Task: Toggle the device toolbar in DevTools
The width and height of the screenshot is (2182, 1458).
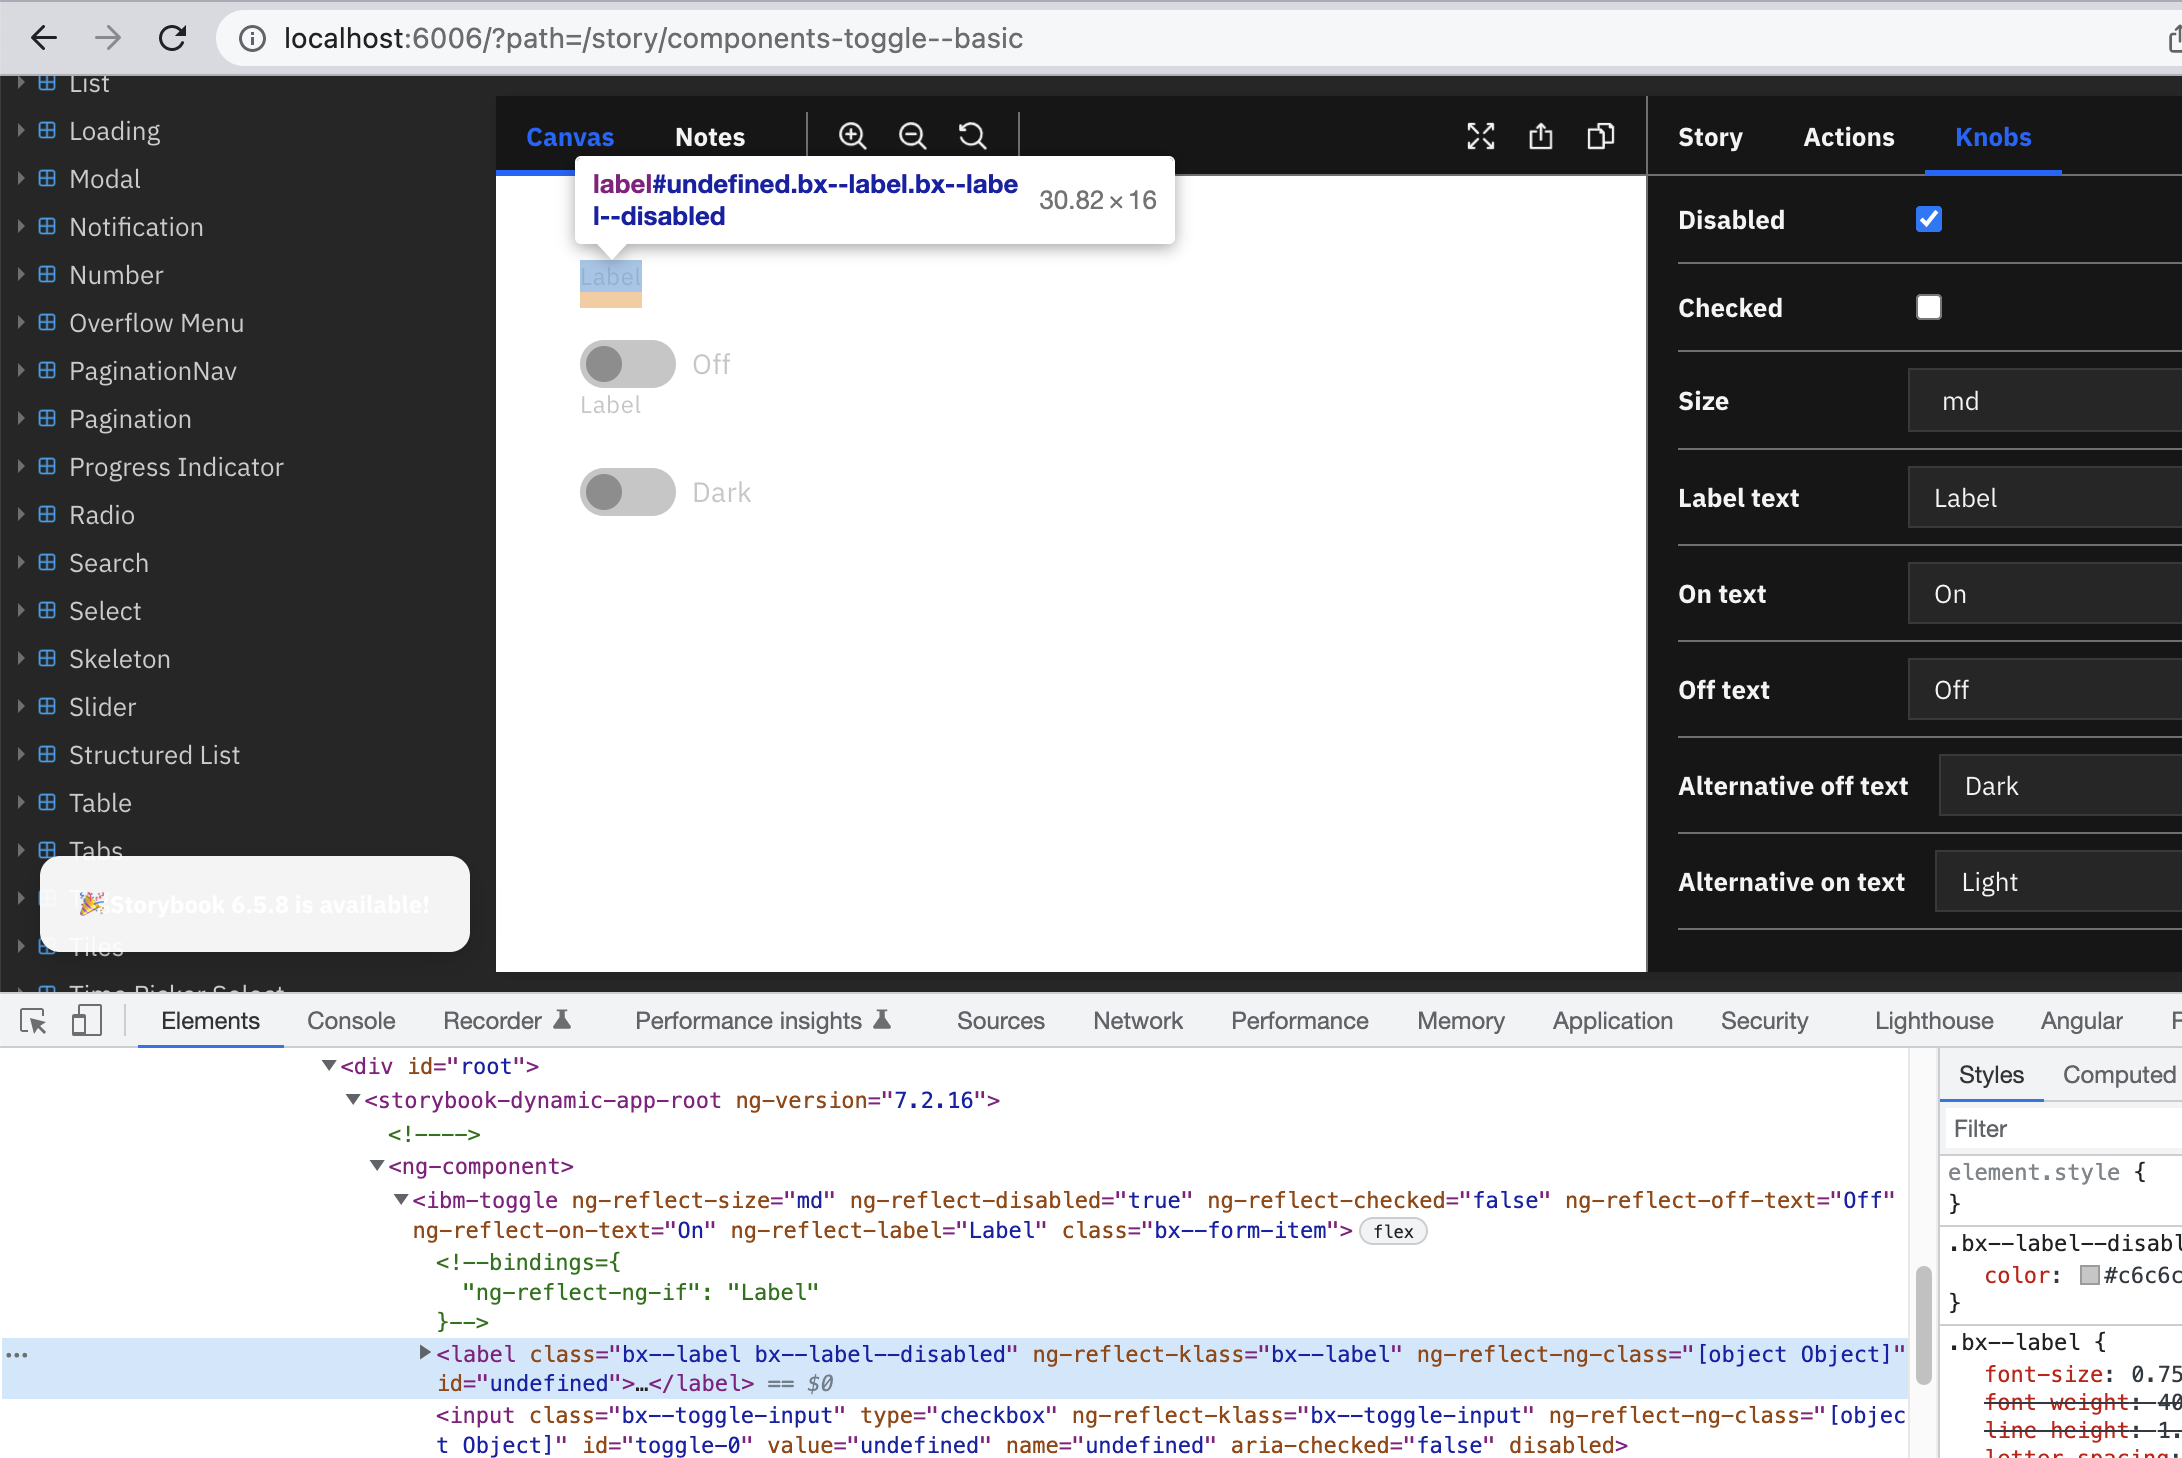Action: click(x=86, y=1020)
